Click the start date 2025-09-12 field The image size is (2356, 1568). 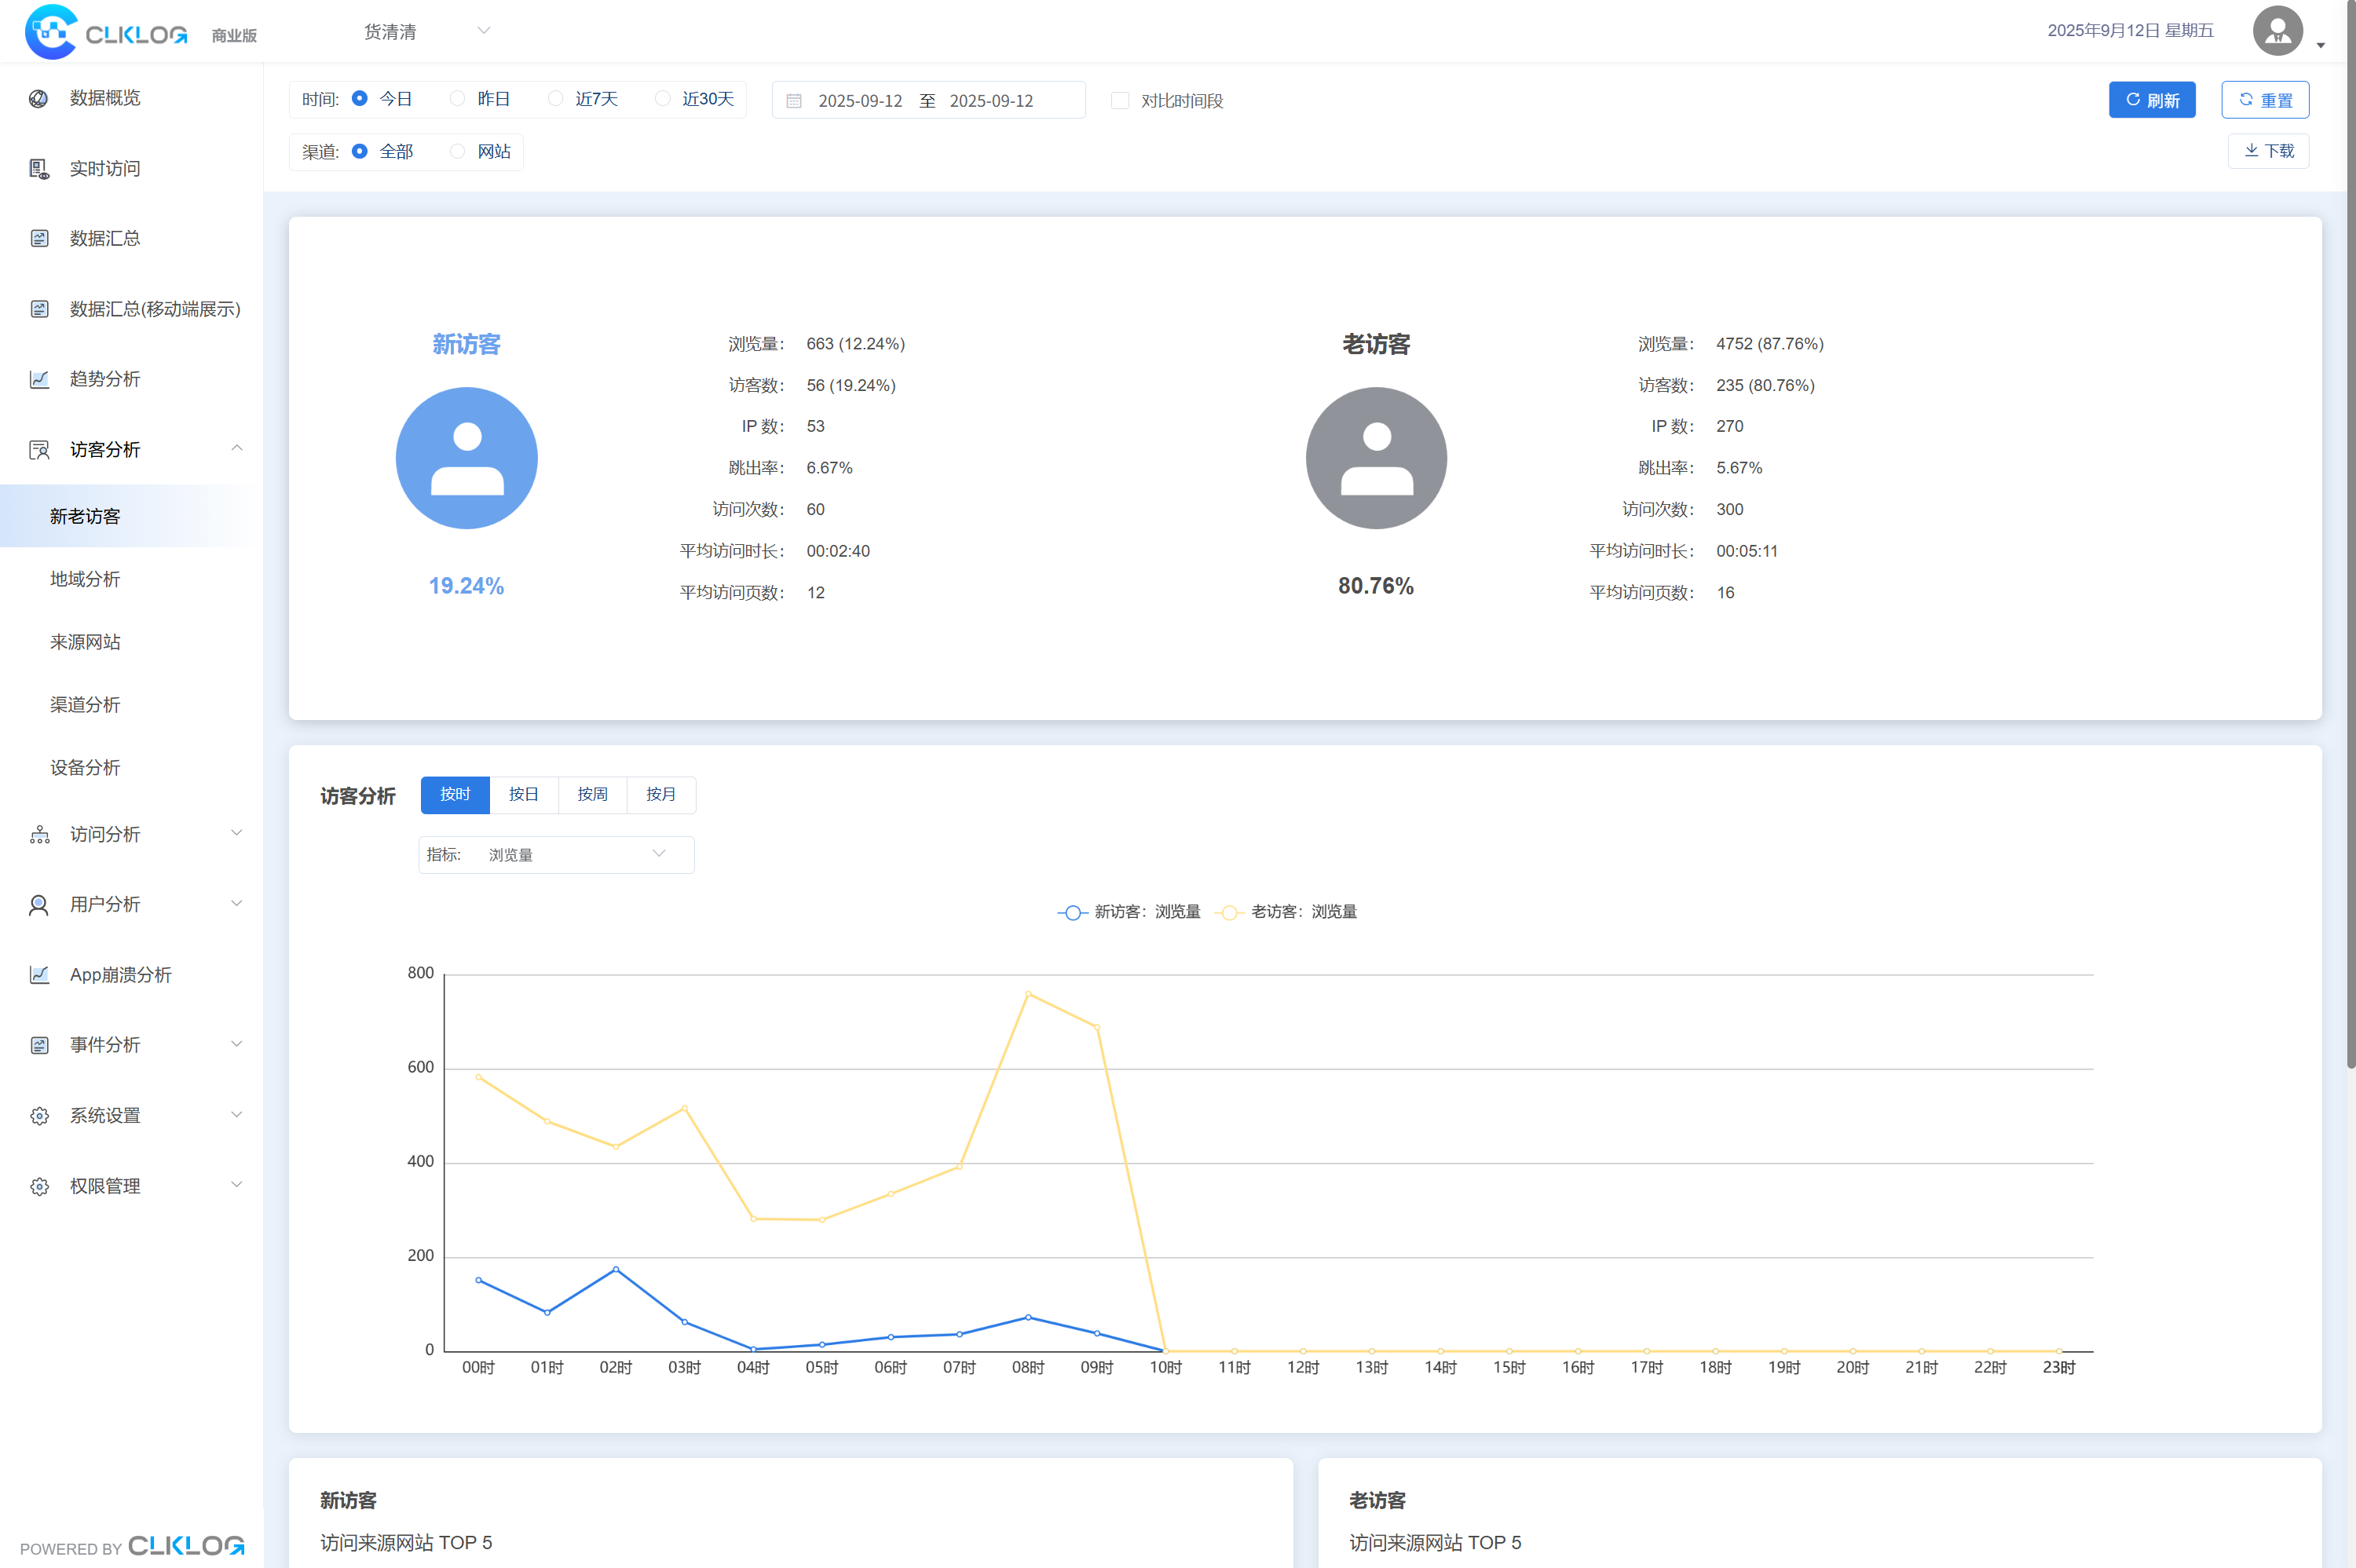click(x=860, y=101)
